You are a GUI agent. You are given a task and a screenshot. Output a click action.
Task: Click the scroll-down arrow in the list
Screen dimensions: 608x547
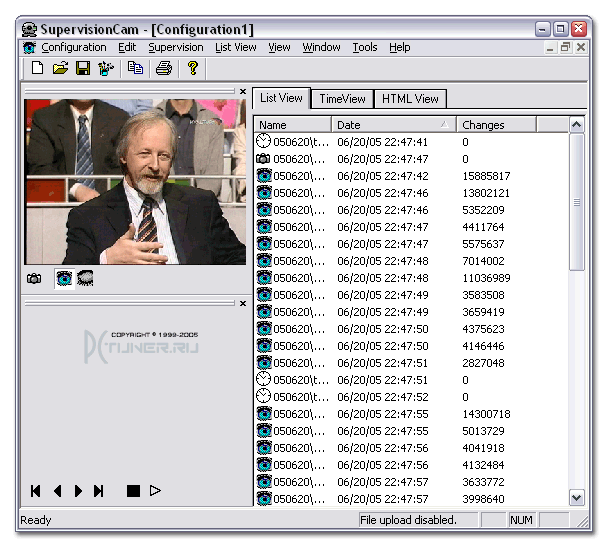click(x=577, y=497)
